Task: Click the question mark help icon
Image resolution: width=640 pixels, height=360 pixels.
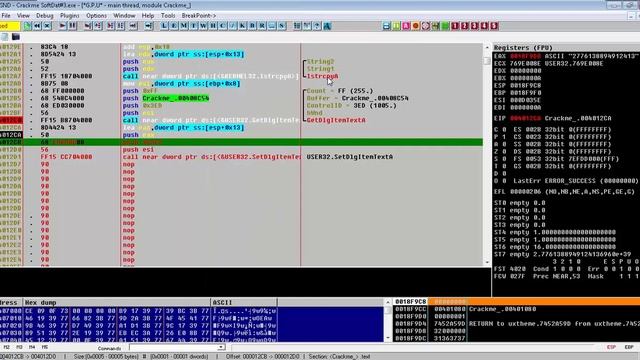Action: pyautogui.click(x=317, y=26)
